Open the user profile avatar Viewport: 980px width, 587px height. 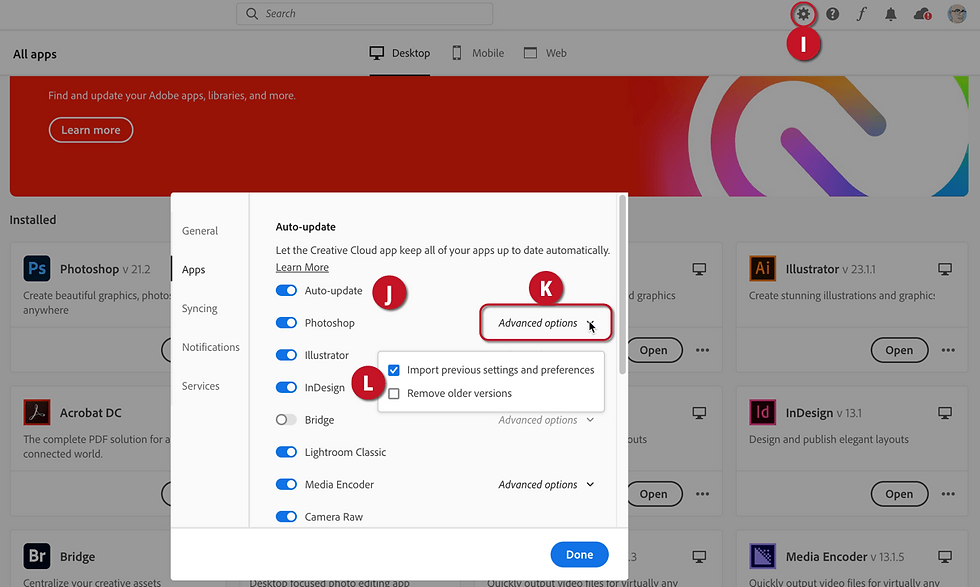(x=957, y=14)
